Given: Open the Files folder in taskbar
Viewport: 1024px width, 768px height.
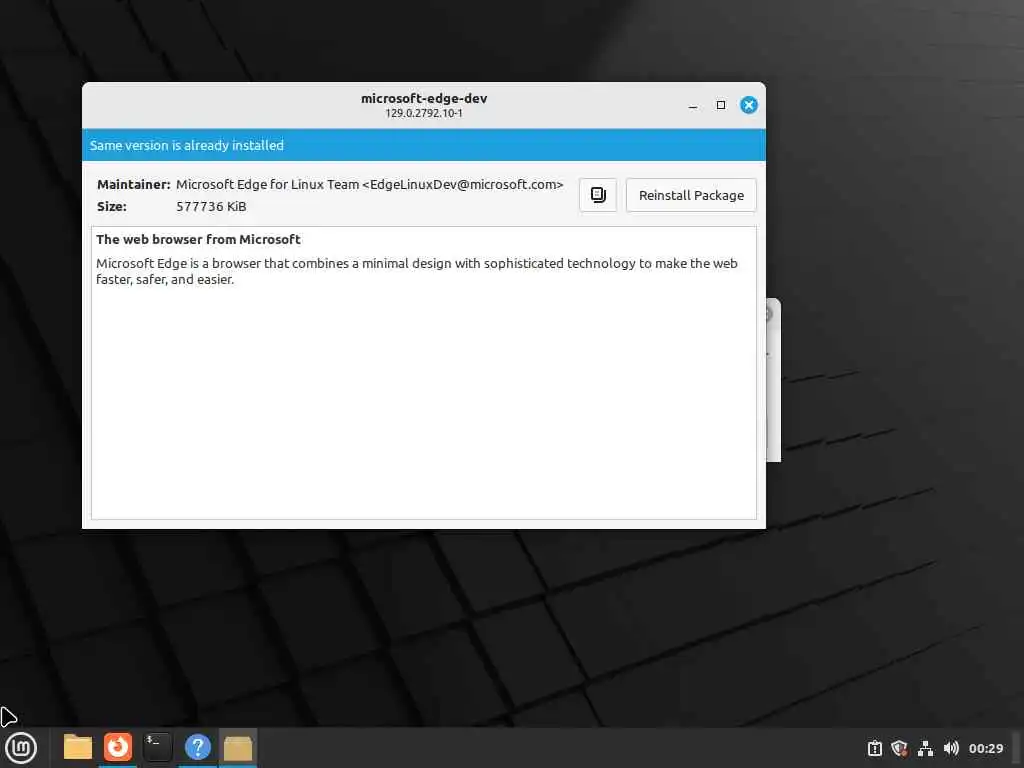Looking at the screenshot, I should [x=78, y=747].
